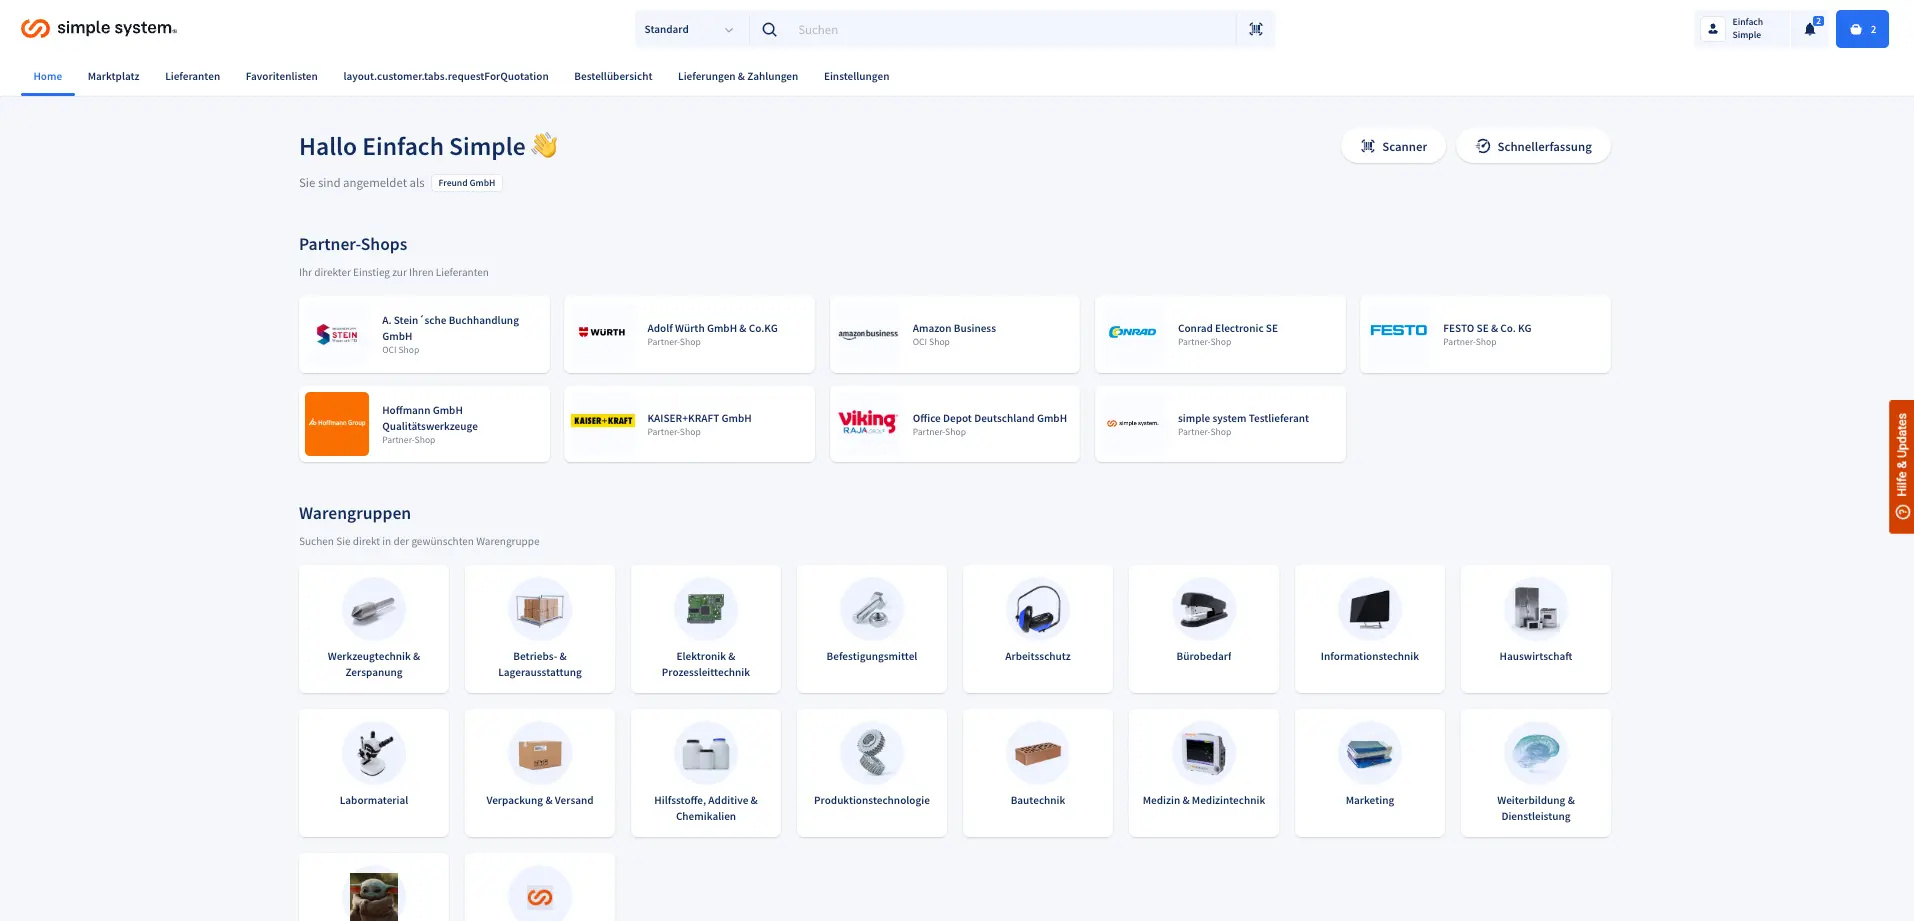Open the Arbeitsschutz headphones category
Image resolution: width=1914 pixels, height=921 pixels.
coord(1038,628)
